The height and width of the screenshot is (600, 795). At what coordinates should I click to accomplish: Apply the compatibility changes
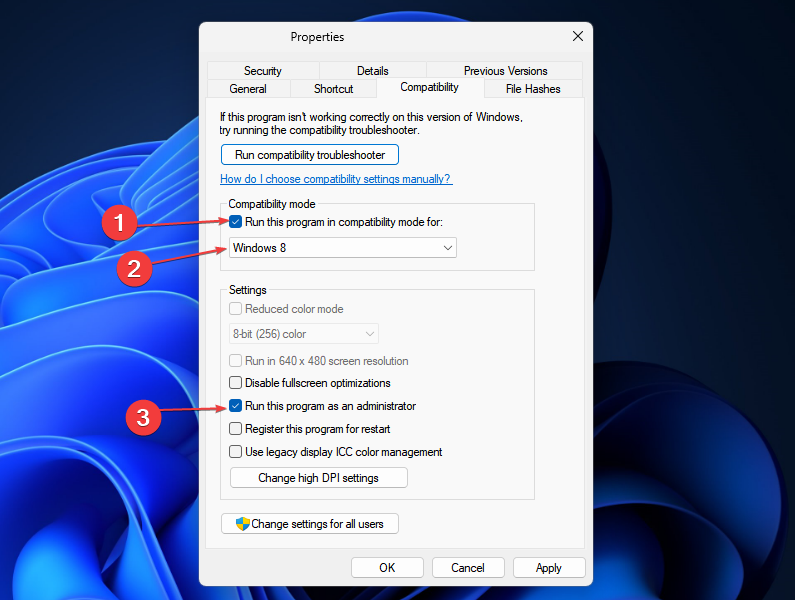(549, 568)
